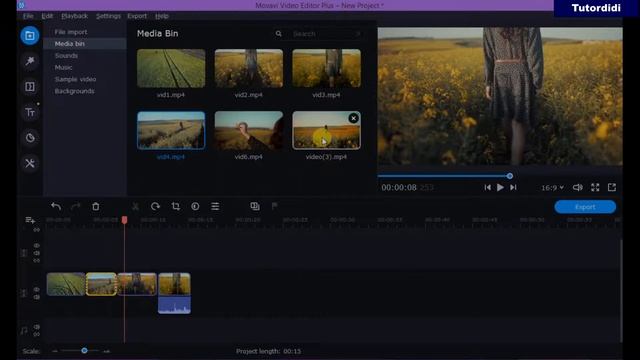This screenshot has width=640, height=360.
Task: Click the timeline vertical scrollbar
Action: pyautogui.click(x=621, y=290)
